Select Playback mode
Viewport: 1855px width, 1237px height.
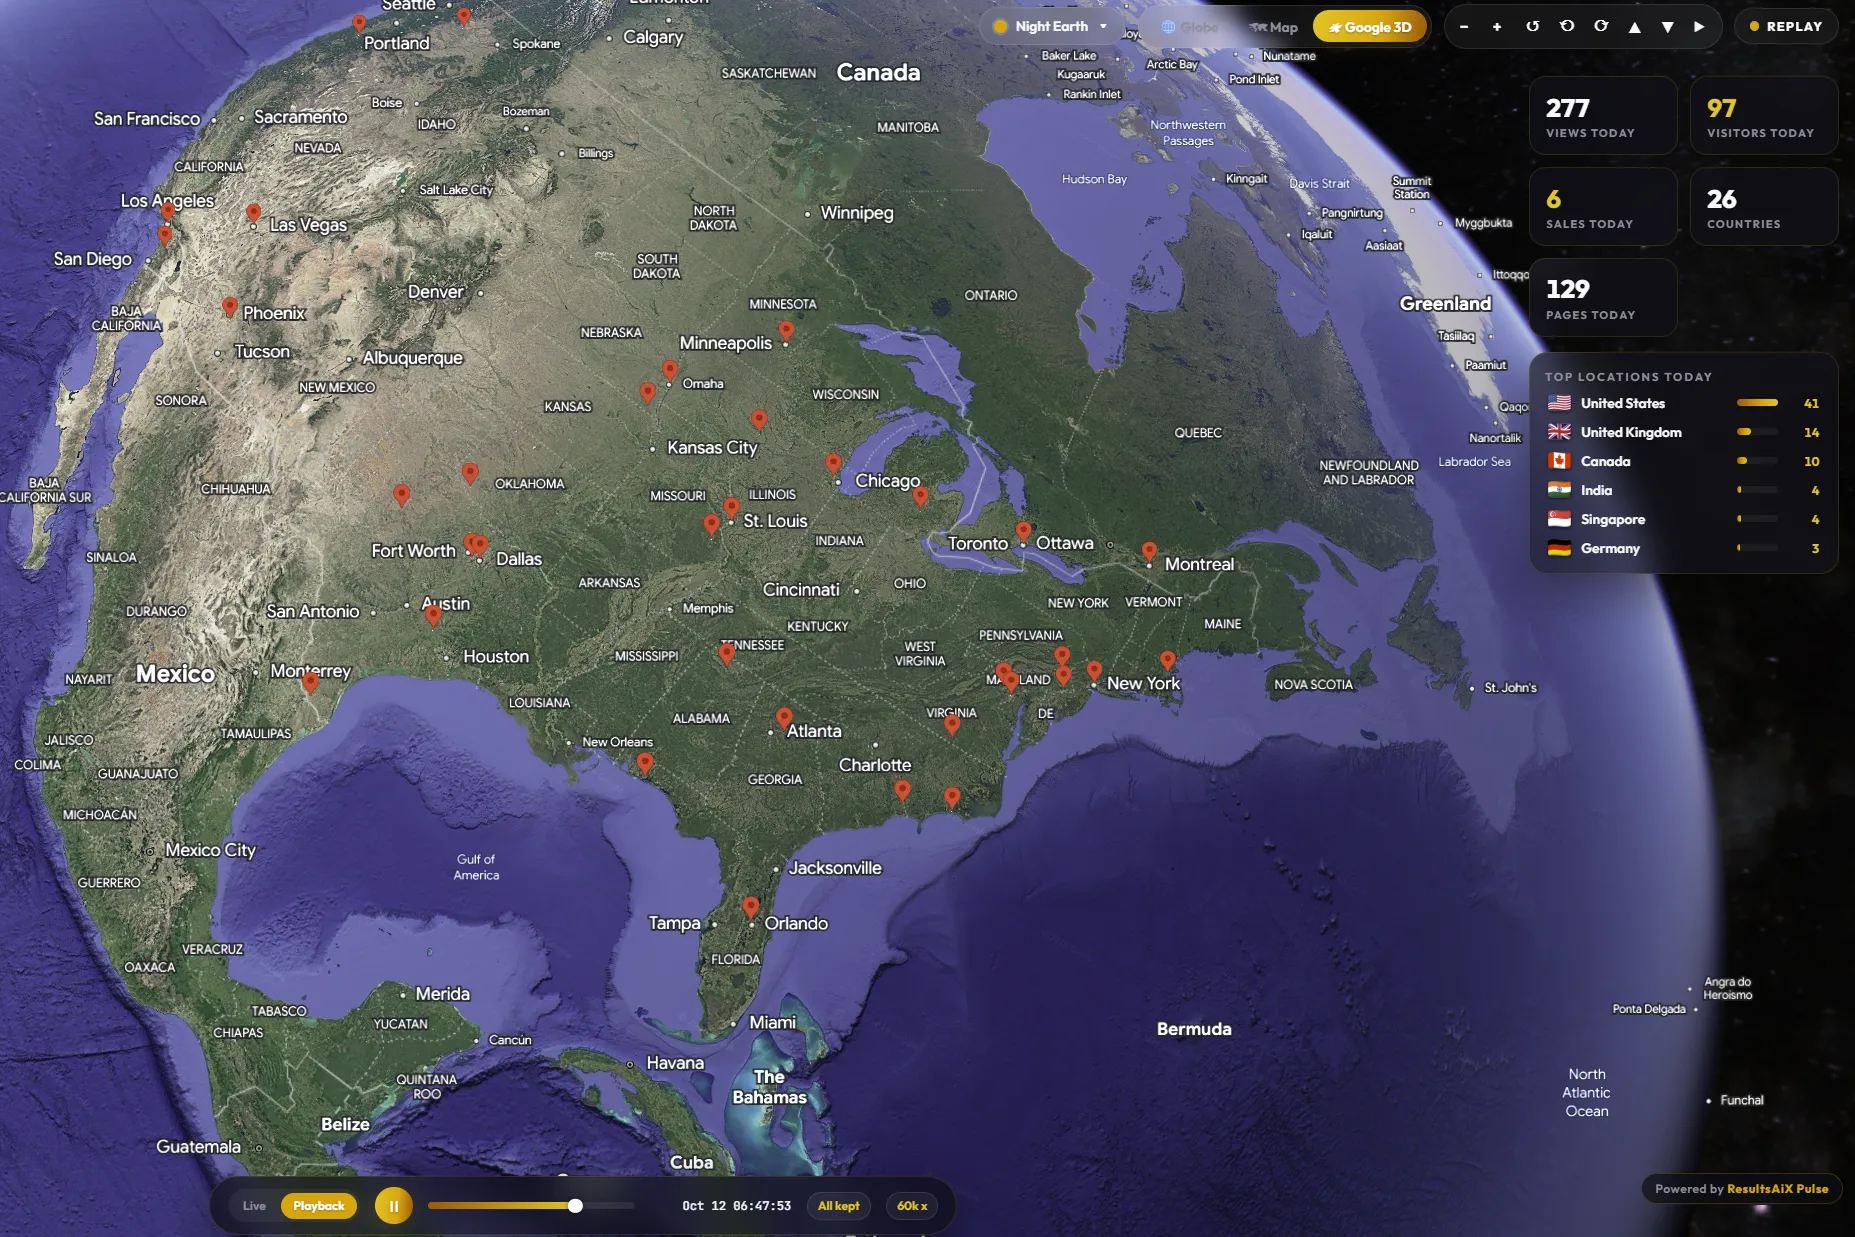(319, 1206)
